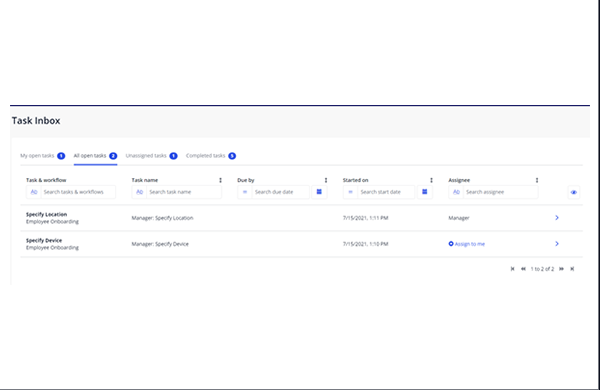Viewport: 600px width, 390px height.
Task: Open the Due by calendar picker
Action: [x=319, y=192]
